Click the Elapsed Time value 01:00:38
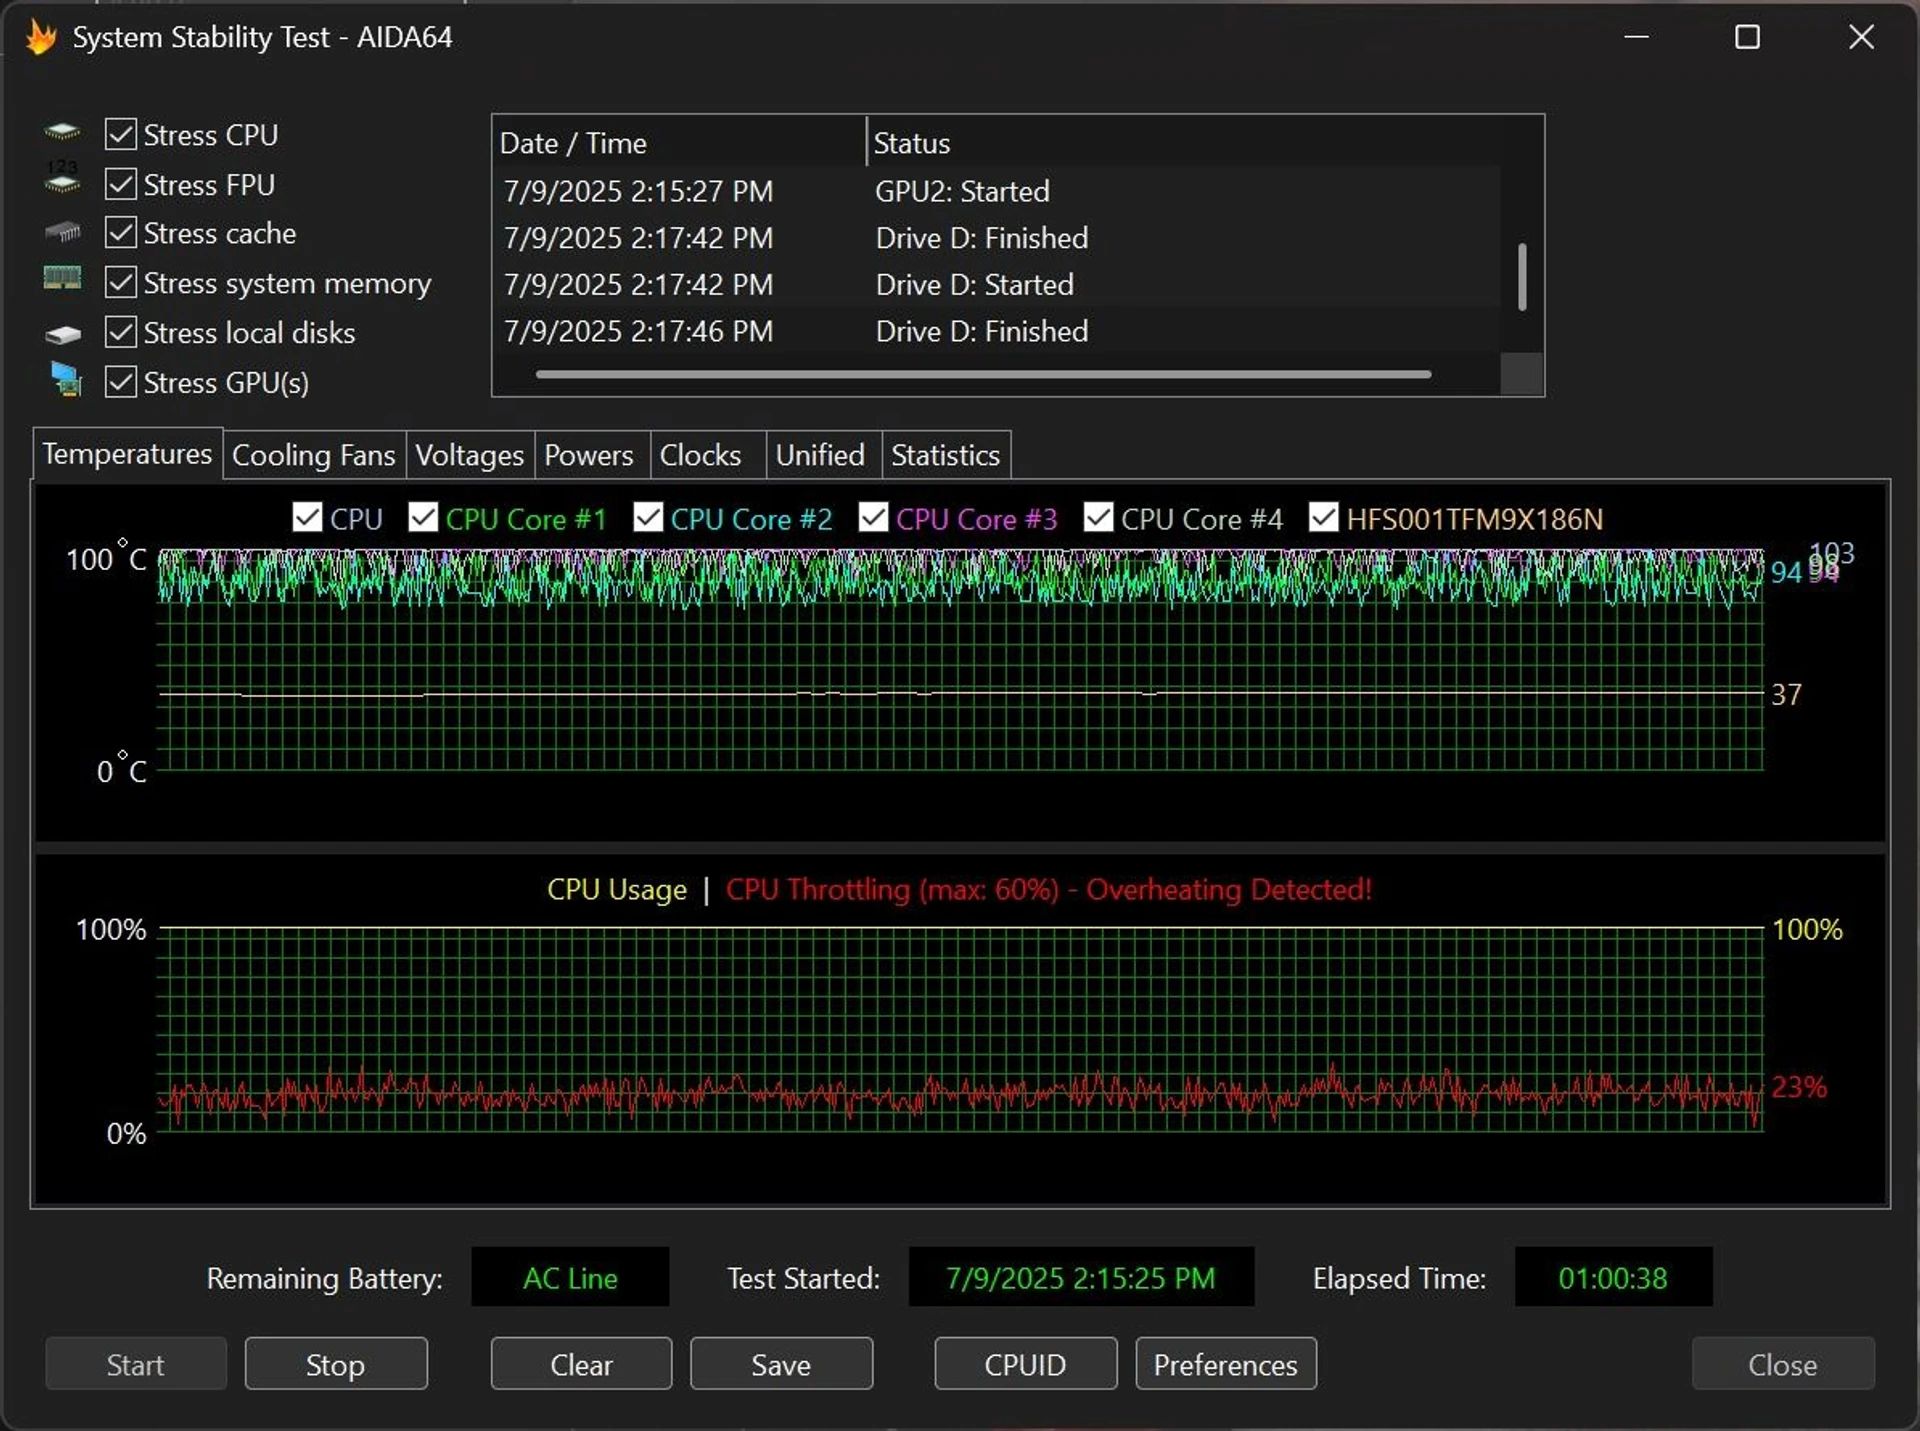The width and height of the screenshot is (1920, 1431). (x=1613, y=1277)
